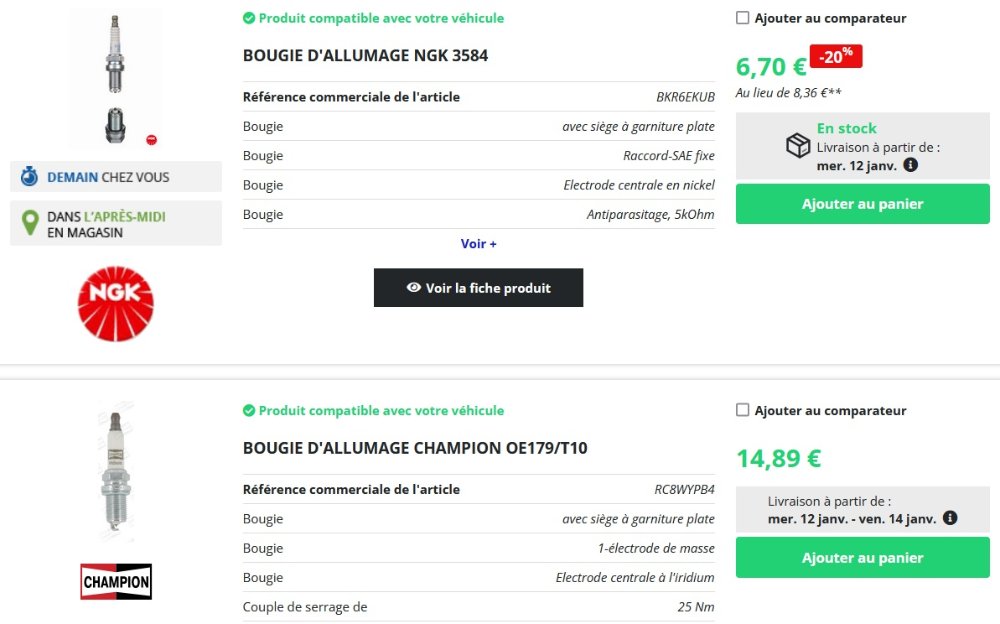Click the Champion delivery date info icon

pyautogui.click(x=950, y=518)
